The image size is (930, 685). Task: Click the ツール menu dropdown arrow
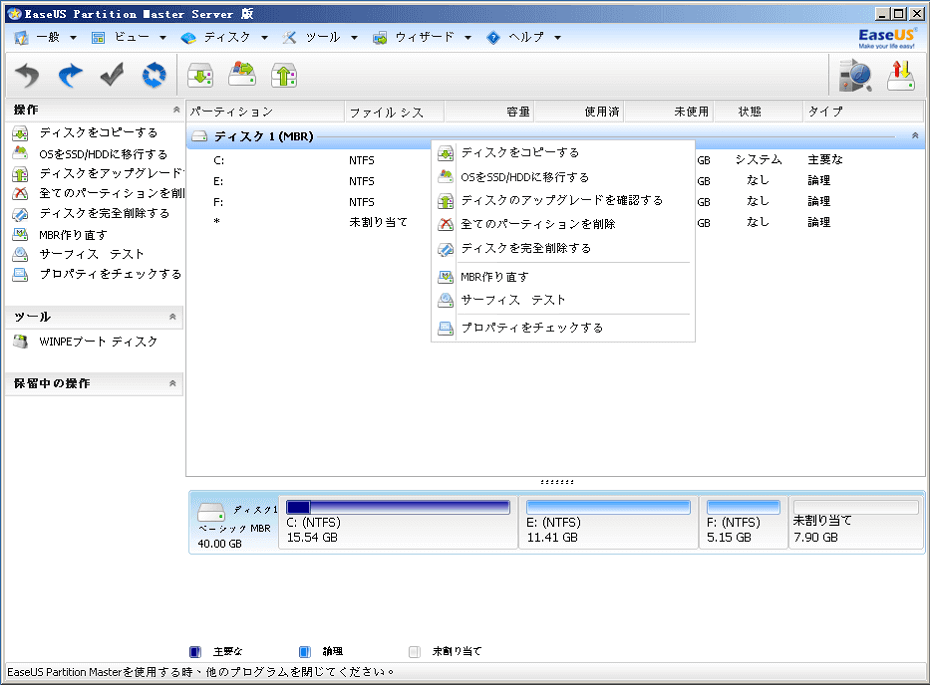tap(354, 37)
